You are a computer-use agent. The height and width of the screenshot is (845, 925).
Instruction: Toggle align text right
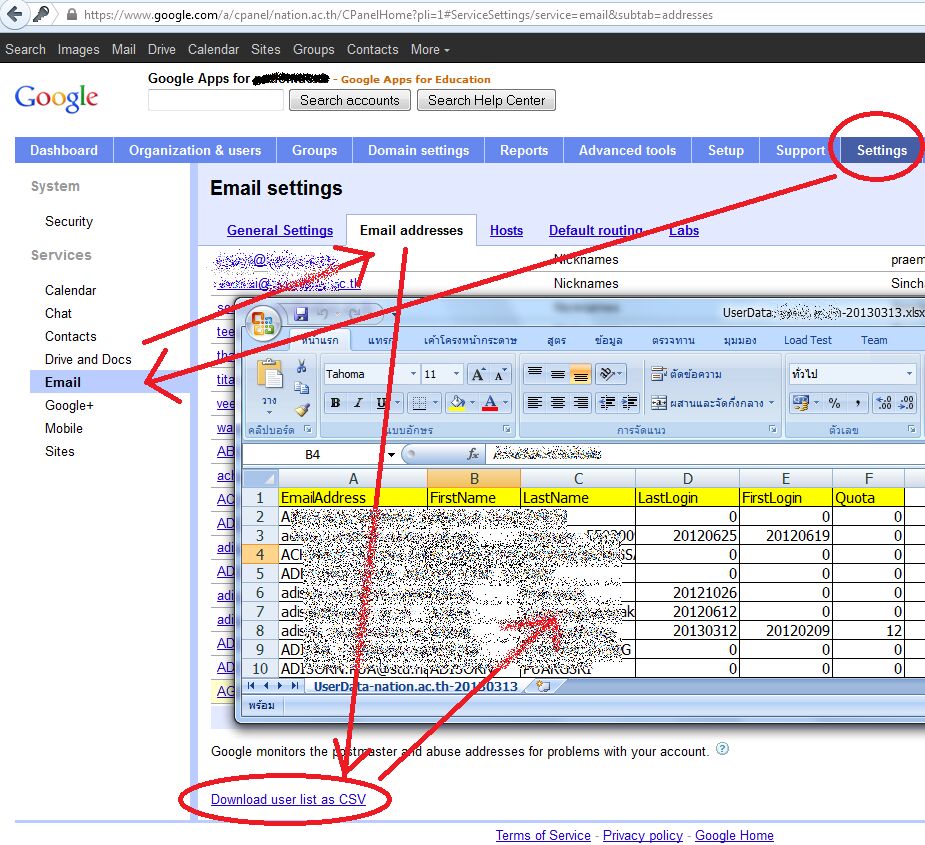[x=580, y=403]
